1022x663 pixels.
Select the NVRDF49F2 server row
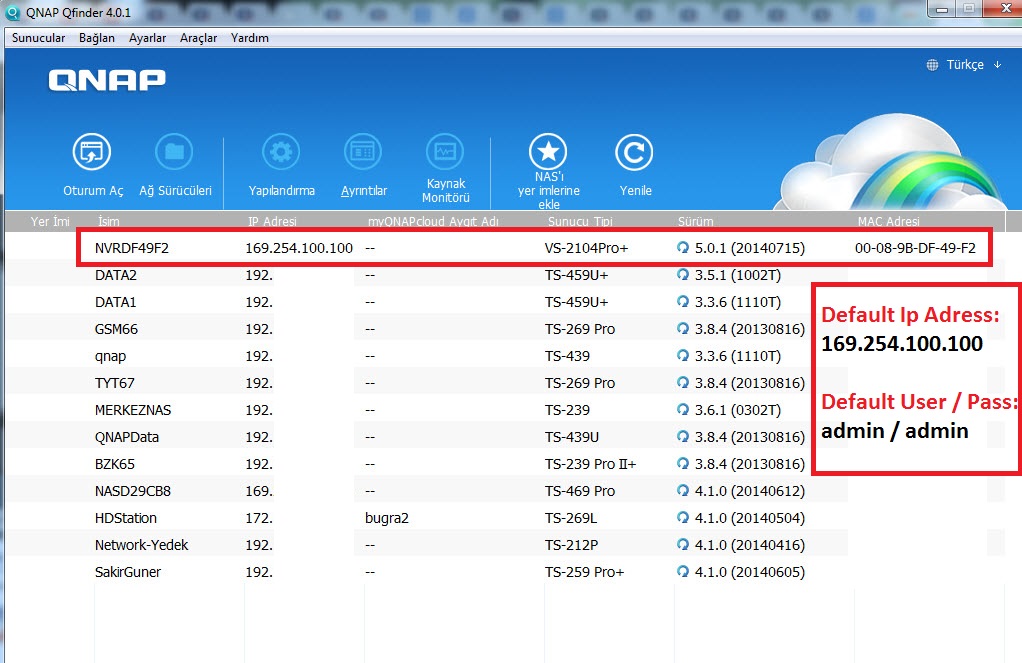pos(132,248)
